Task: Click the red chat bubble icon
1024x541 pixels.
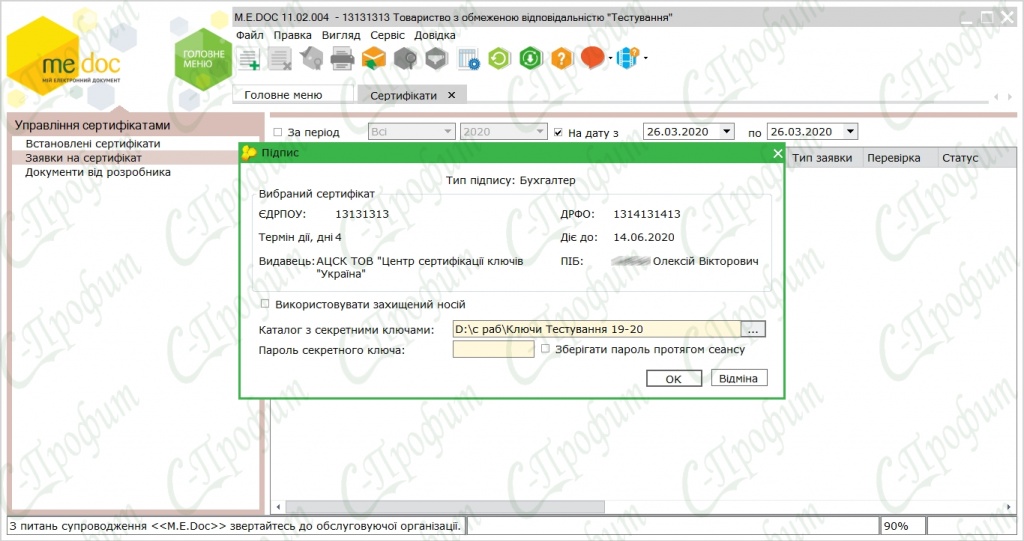Action: click(592, 58)
